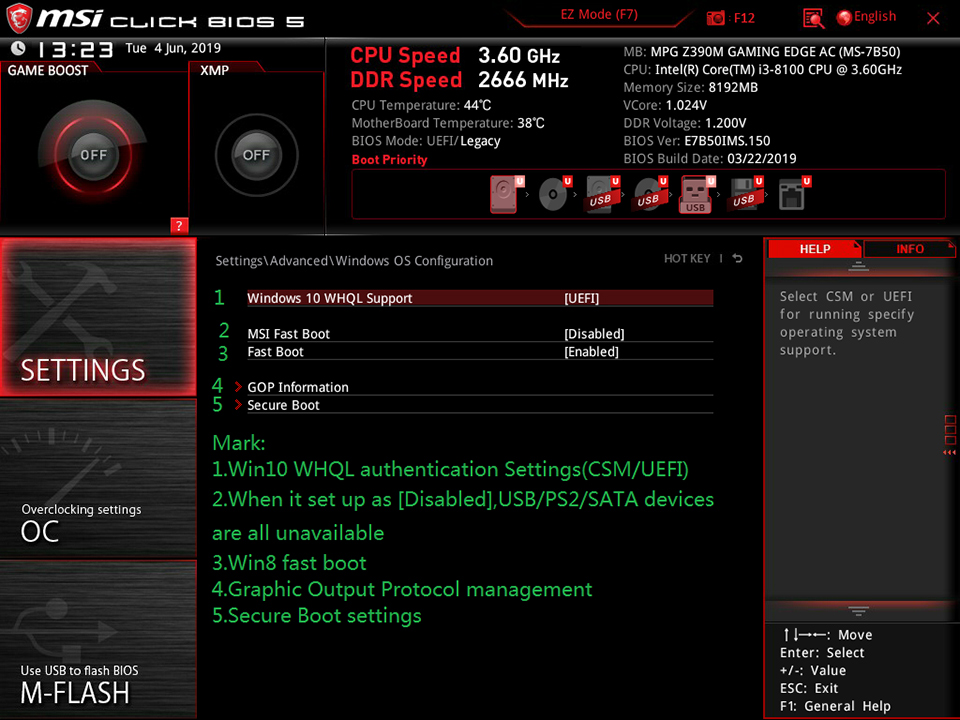Click the DDR Voltage: 1.200V reading
Viewport: 960px width, 720px height.
pos(684,123)
